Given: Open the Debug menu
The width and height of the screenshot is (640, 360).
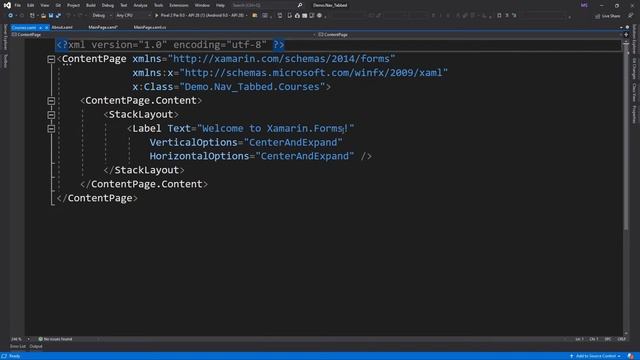Looking at the screenshot, I should point(108,5).
